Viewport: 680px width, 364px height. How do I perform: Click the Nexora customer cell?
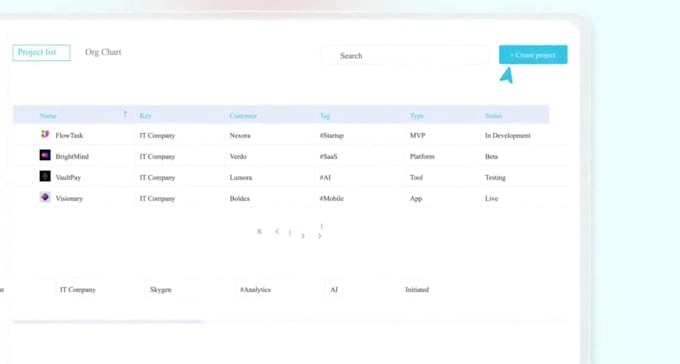(240, 135)
